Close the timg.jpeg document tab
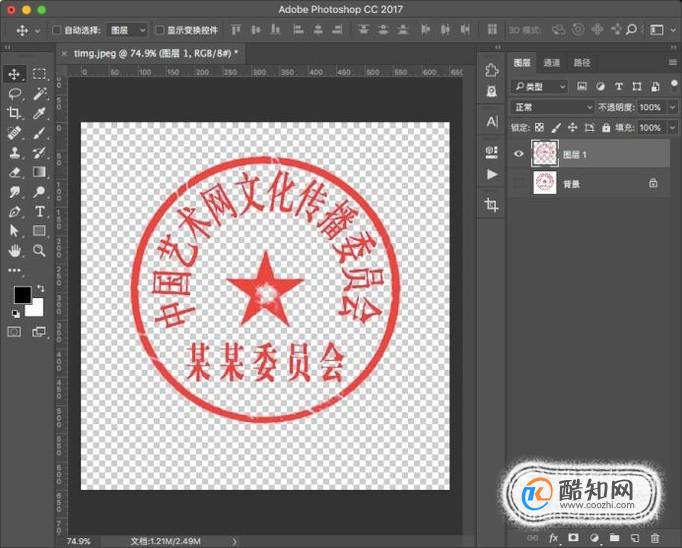Viewport: 682px width, 548px height. (64, 53)
